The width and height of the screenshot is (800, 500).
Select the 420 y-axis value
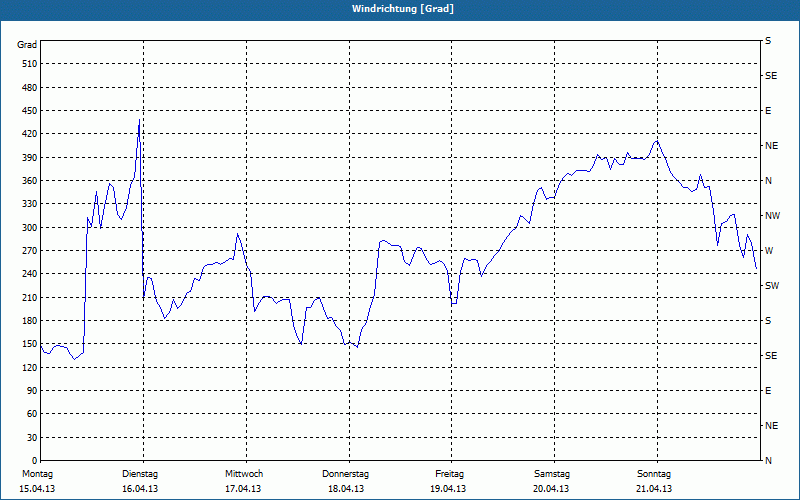[x=30, y=134]
